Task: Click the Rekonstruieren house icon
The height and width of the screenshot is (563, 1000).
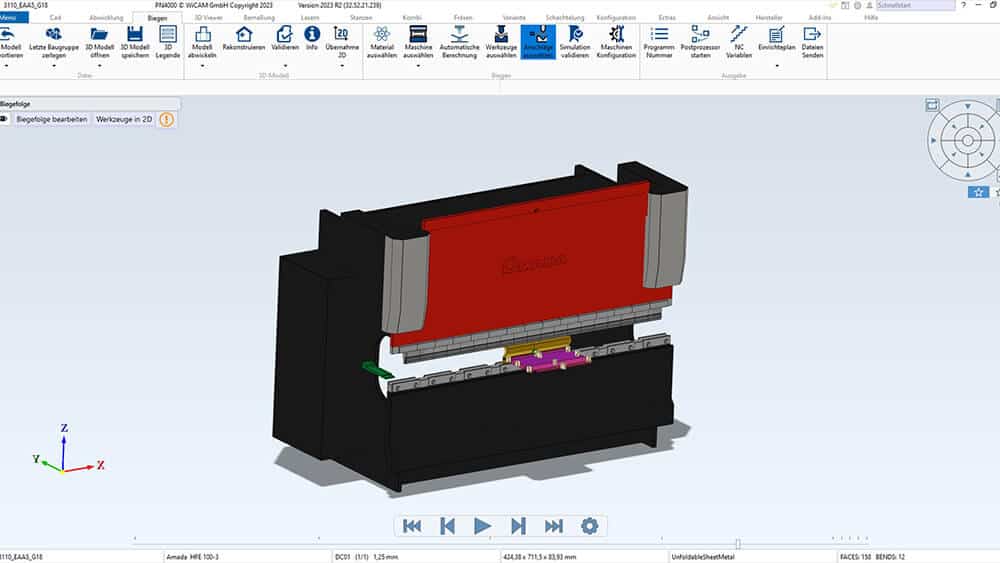Action: pos(243,36)
